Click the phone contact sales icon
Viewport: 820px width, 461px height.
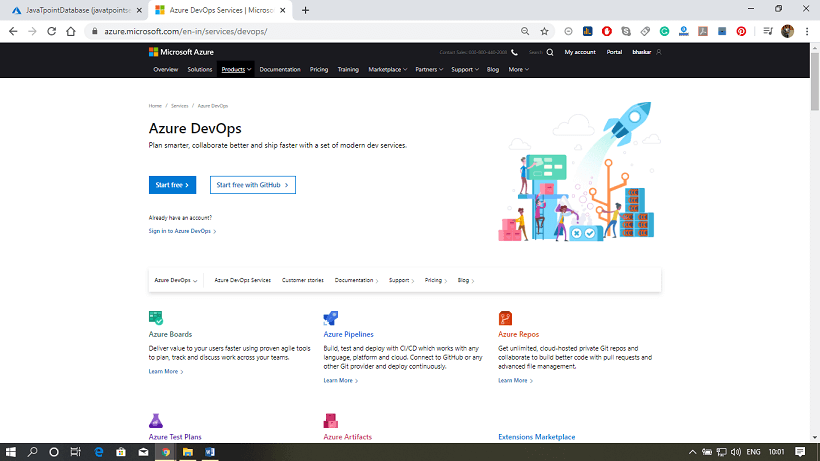coord(515,52)
